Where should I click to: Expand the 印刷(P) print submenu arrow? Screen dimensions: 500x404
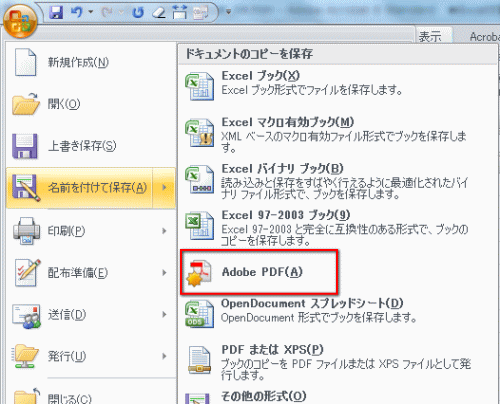[164, 231]
